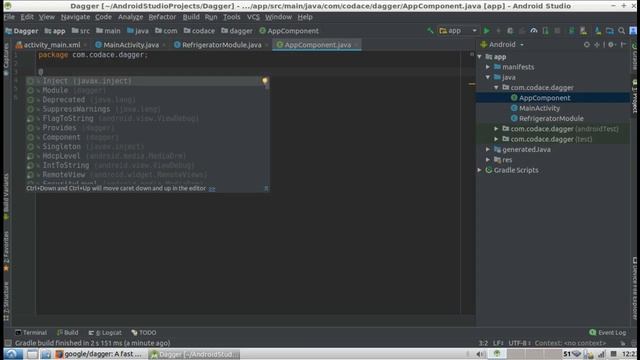Open the app run configuration dropdown
The height and width of the screenshot is (360, 640).
[458, 31]
